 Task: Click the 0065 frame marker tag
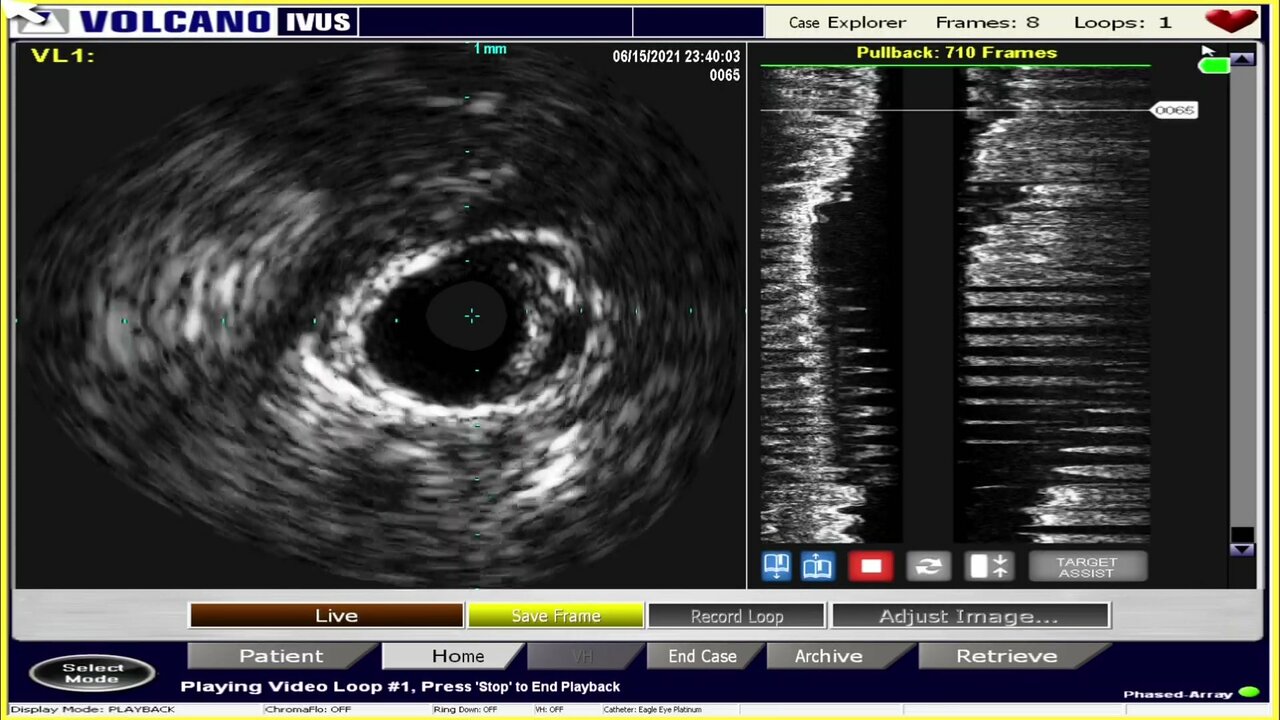[1174, 110]
